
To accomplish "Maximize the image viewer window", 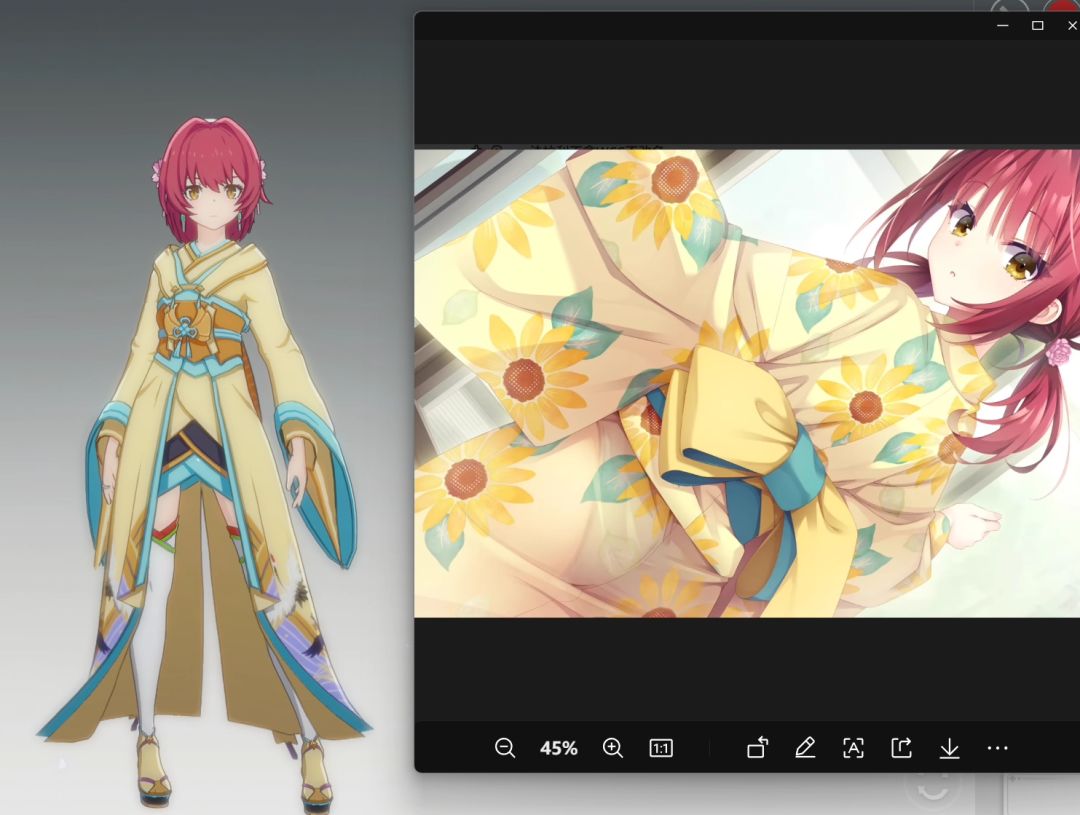I will (1037, 25).
